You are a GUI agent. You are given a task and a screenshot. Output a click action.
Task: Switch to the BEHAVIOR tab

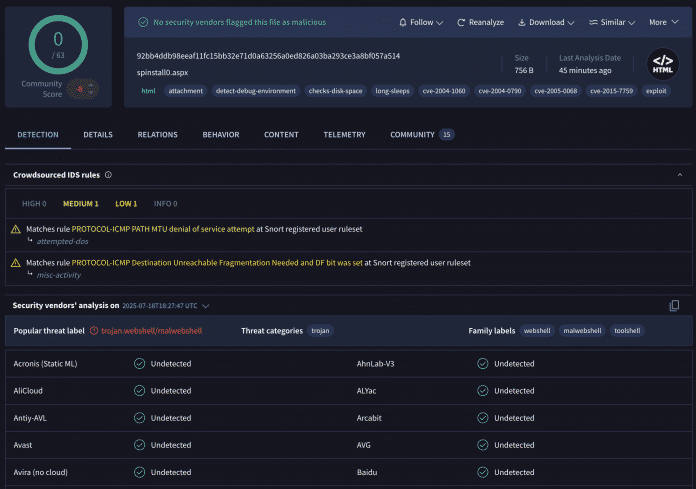coord(221,135)
